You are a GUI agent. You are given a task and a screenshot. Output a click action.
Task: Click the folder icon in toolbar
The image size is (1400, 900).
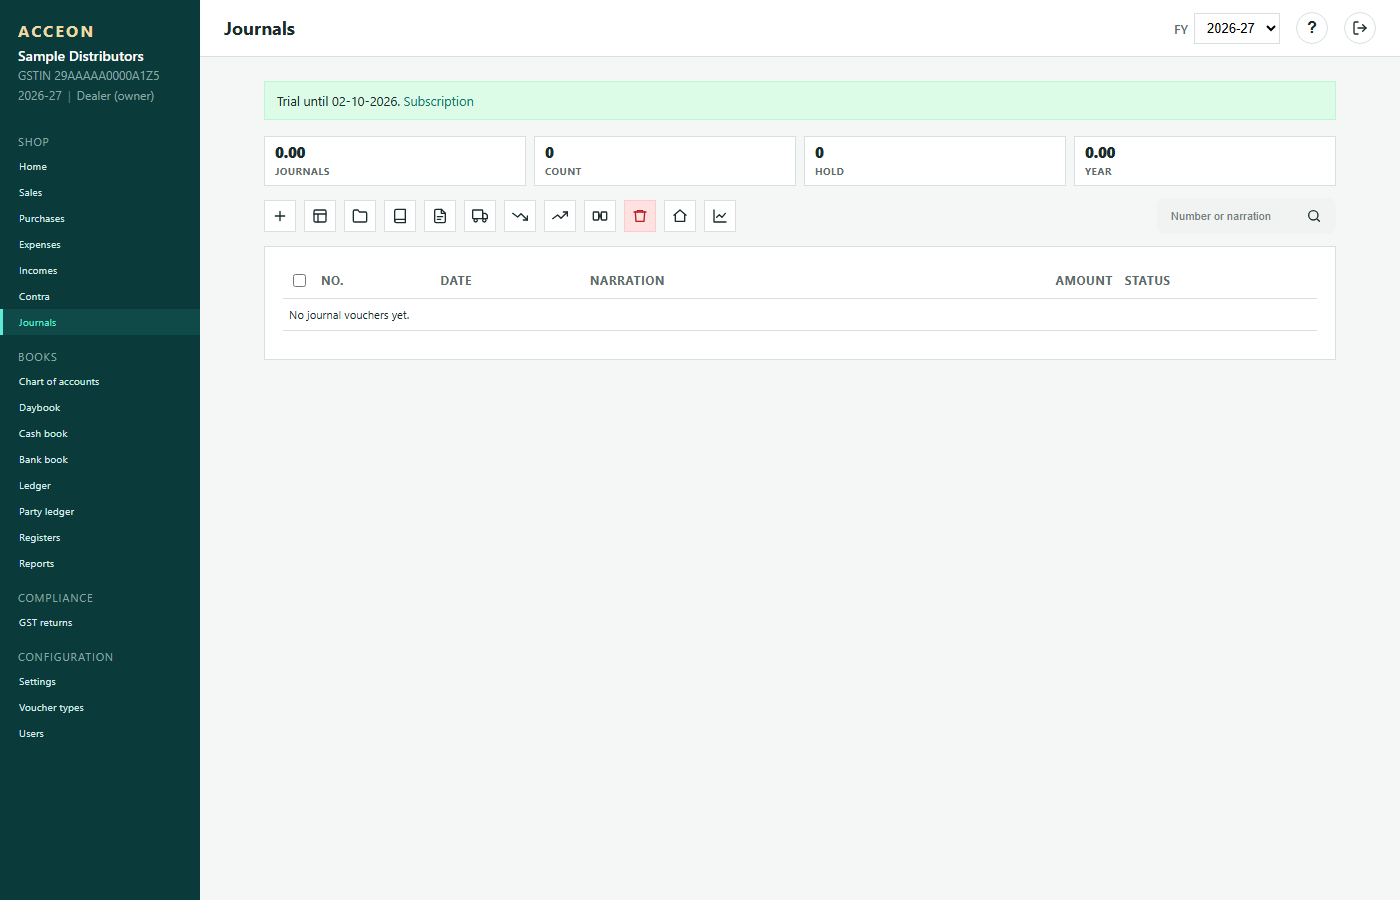(x=360, y=216)
